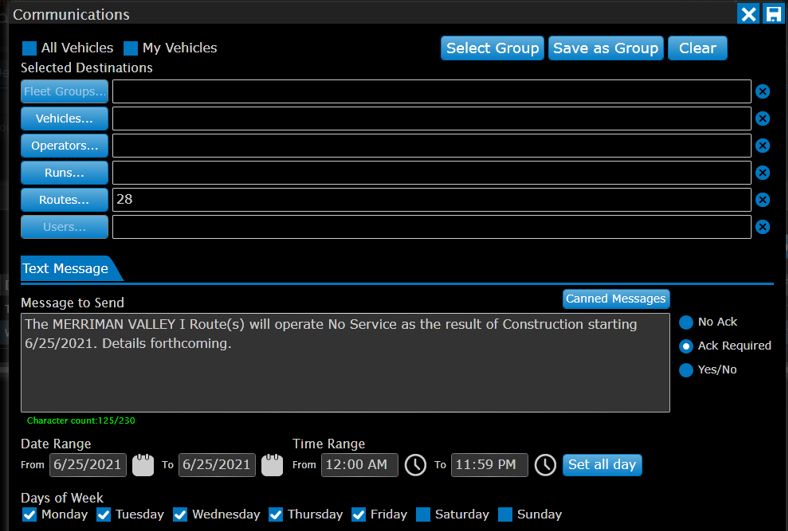Image resolution: width=788 pixels, height=531 pixels.
Task: Click inside the Message to Send textbox
Action: point(345,375)
